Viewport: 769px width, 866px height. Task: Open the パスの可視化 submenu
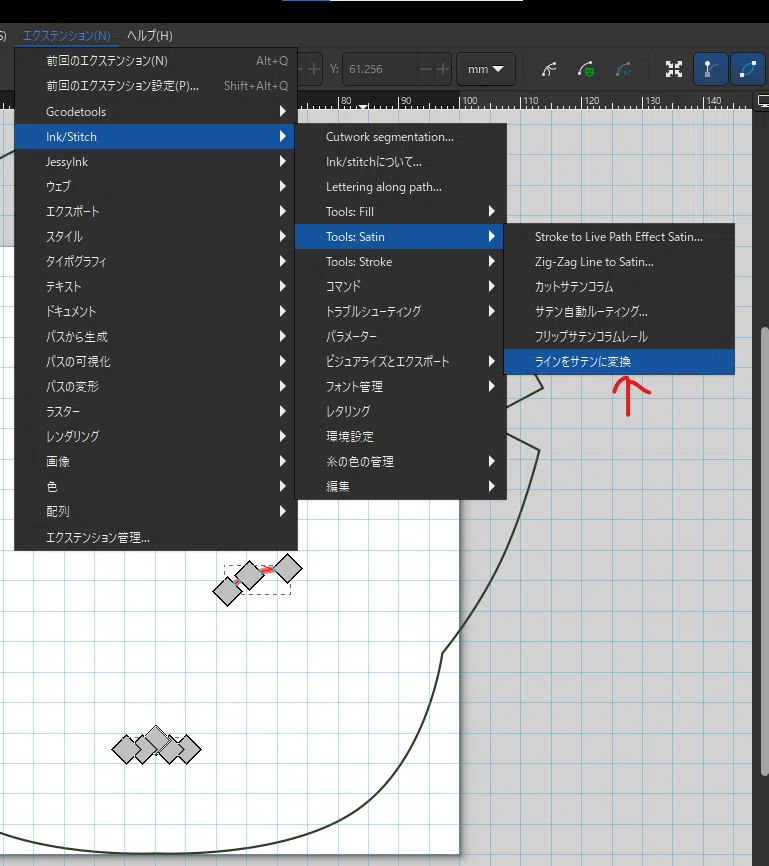click(156, 361)
